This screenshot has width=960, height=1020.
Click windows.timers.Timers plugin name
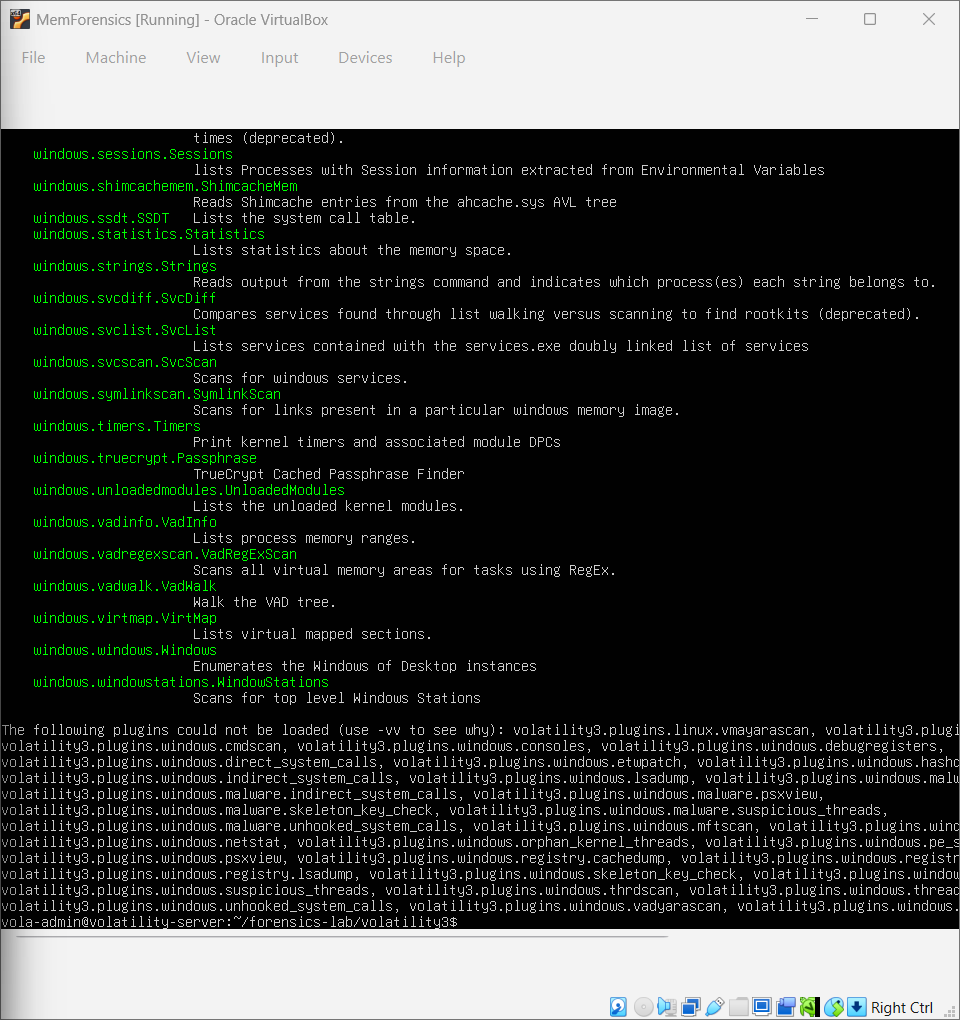point(117,426)
